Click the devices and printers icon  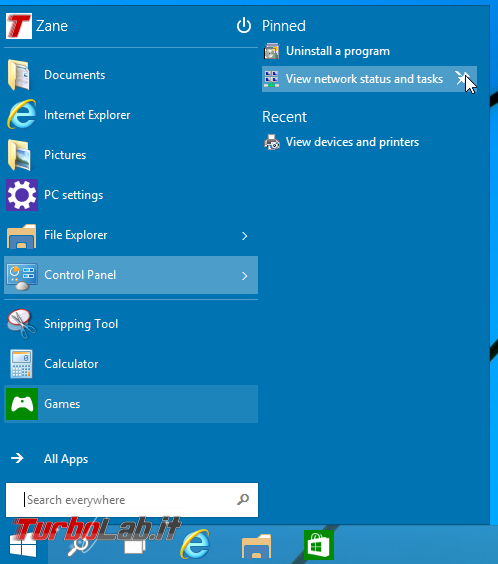click(272, 142)
